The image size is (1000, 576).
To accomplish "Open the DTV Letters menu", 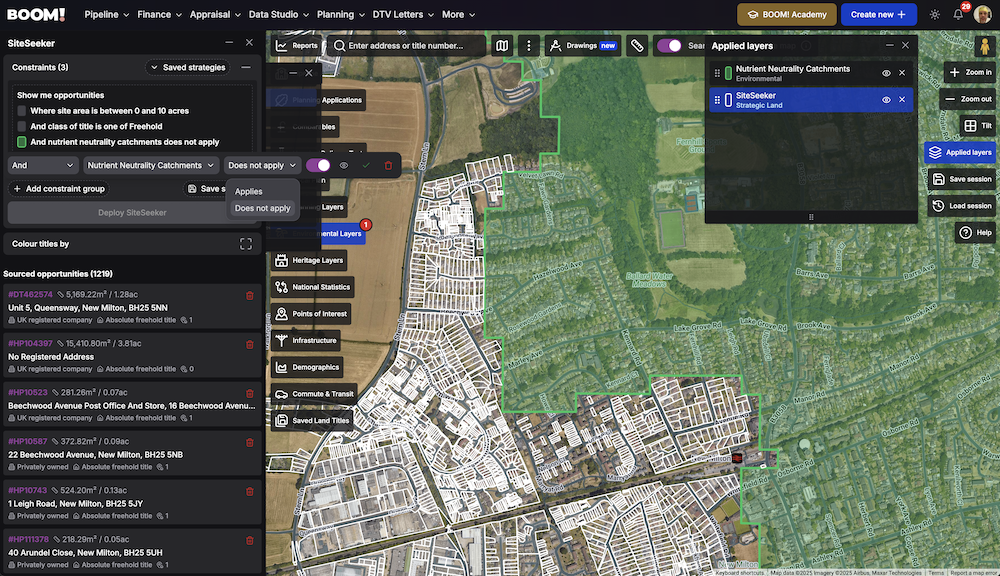I will pos(403,14).
